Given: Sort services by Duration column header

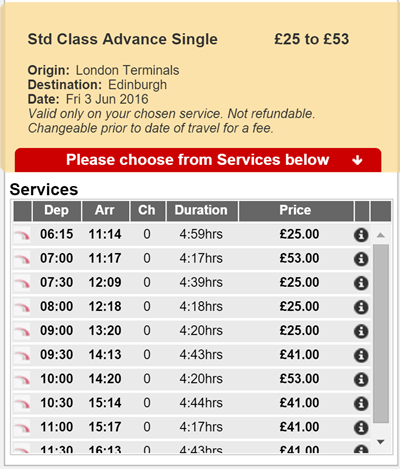Looking at the screenshot, I should click(202, 211).
